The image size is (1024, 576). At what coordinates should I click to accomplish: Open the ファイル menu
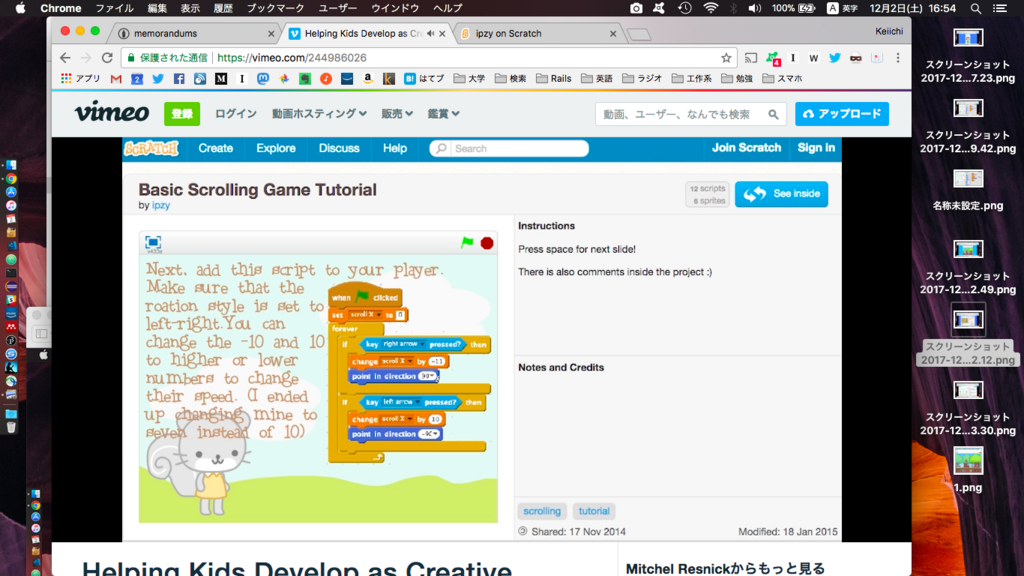[x=114, y=8]
